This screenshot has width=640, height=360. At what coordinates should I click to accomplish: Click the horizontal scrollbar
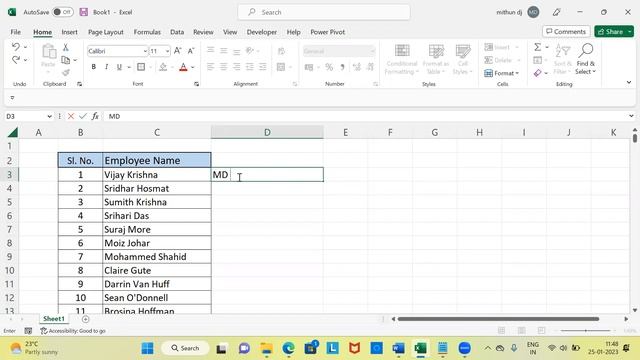pyautogui.click(x=498, y=319)
